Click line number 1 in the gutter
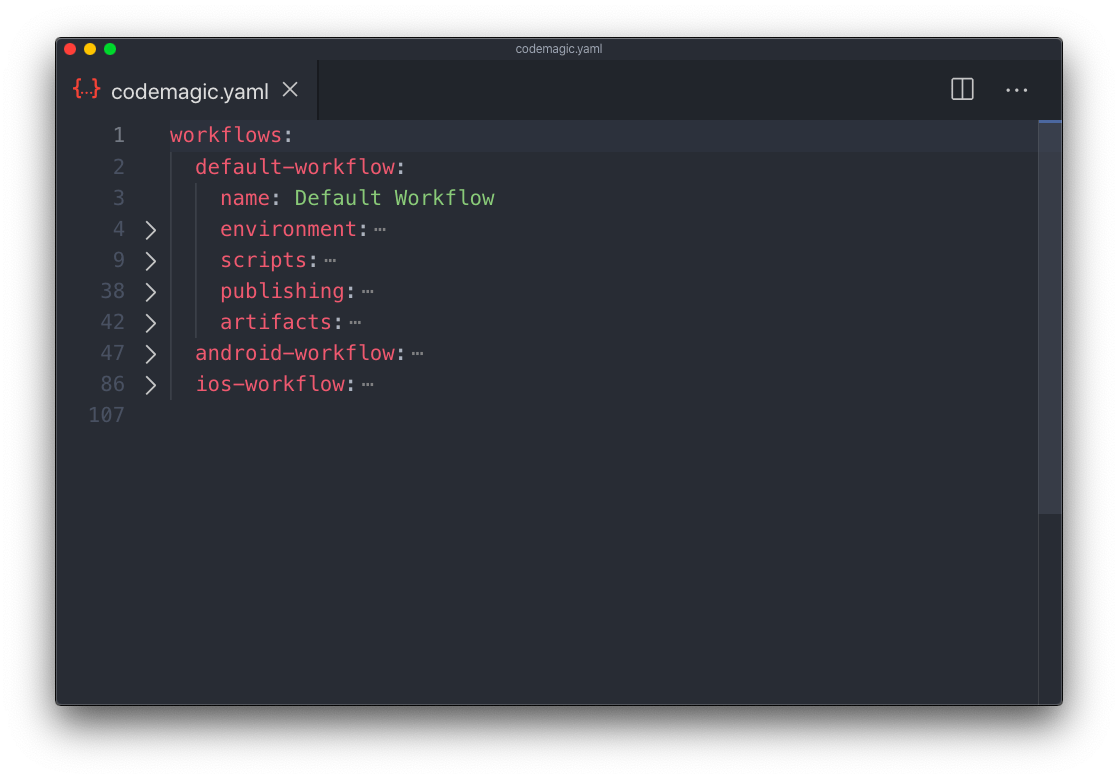This screenshot has height=779, width=1118. coord(118,135)
